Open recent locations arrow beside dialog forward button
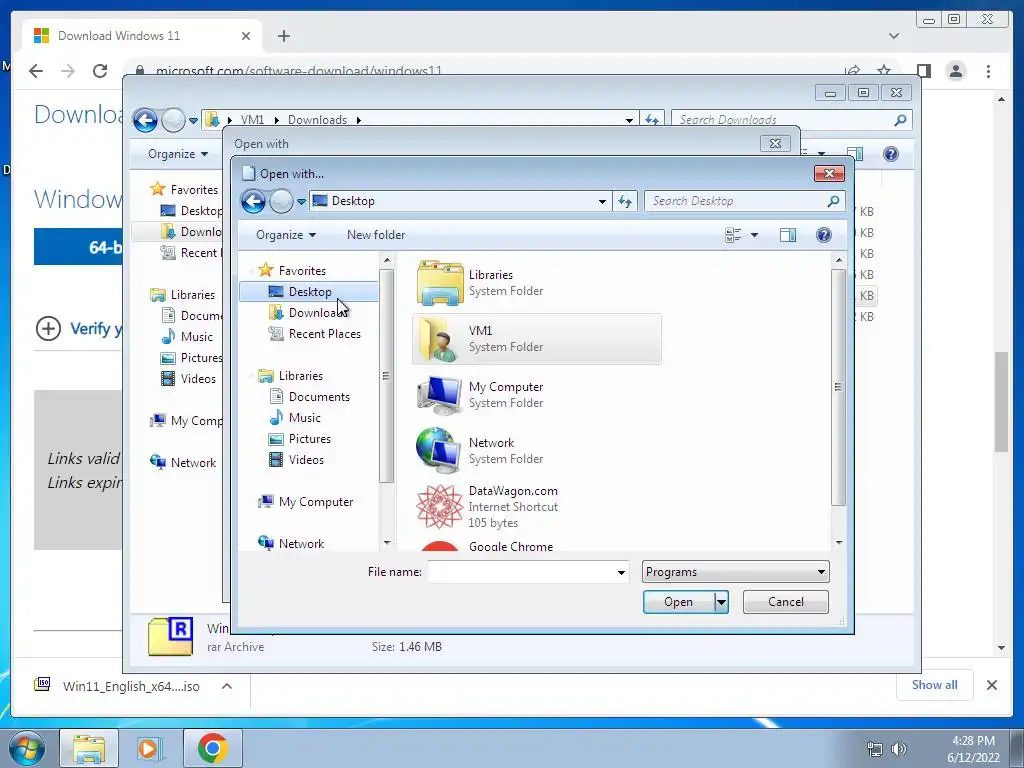 point(301,202)
